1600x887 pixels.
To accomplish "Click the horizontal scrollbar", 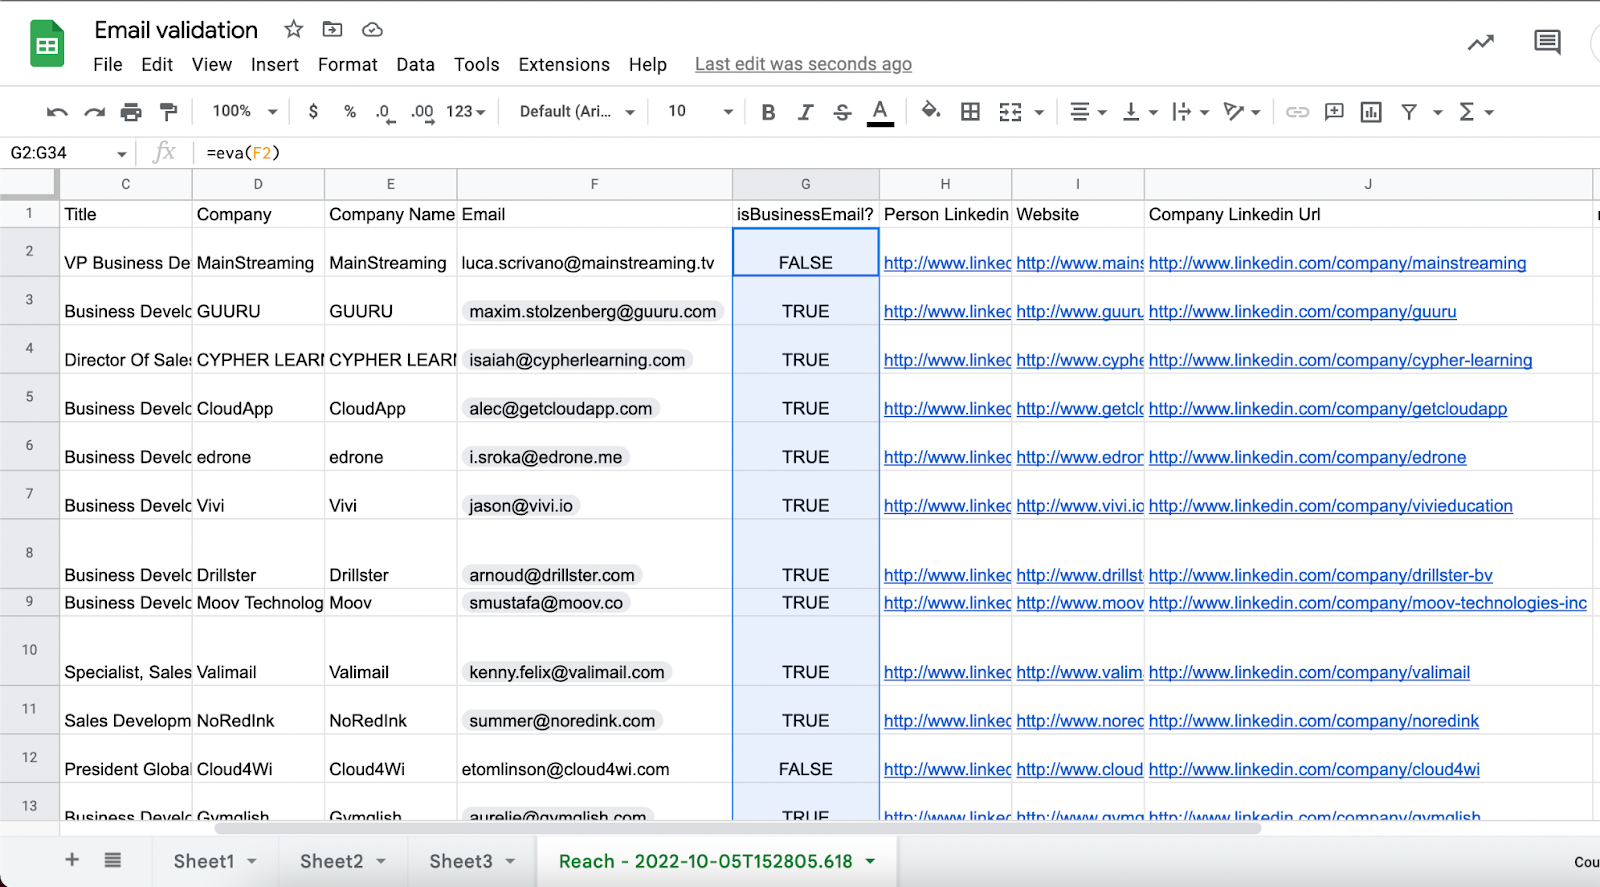I will pos(738,829).
